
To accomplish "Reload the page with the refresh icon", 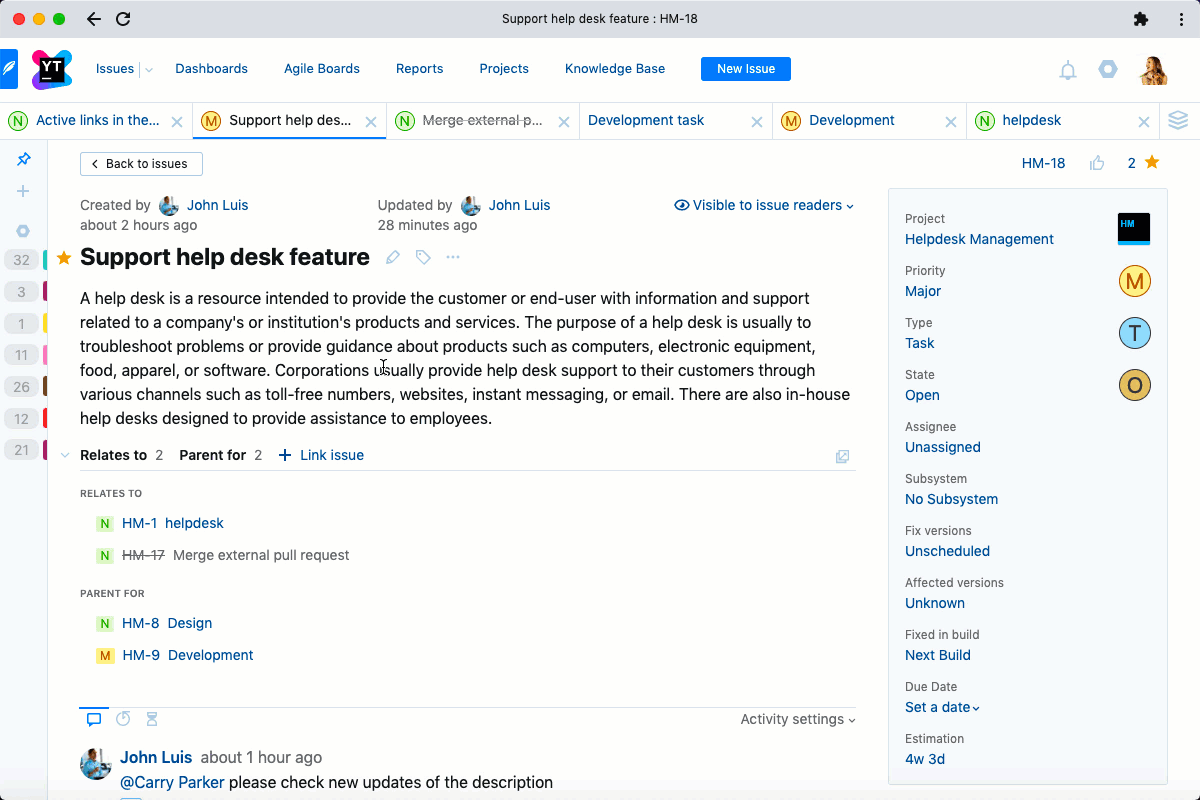I will point(123,19).
